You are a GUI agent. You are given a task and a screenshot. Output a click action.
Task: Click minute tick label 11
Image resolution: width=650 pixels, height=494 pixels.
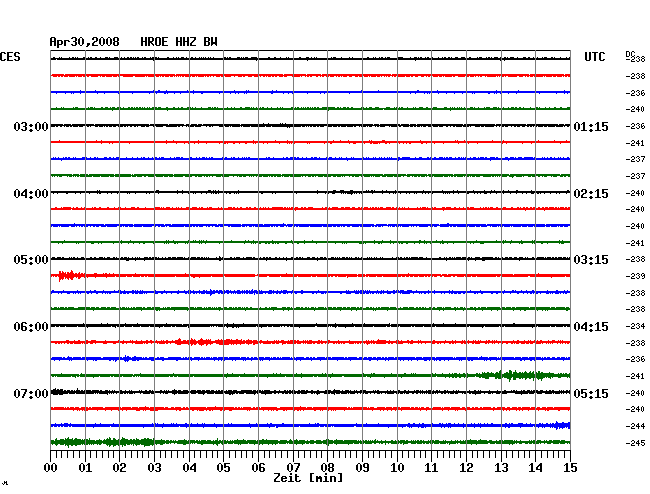(432, 468)
